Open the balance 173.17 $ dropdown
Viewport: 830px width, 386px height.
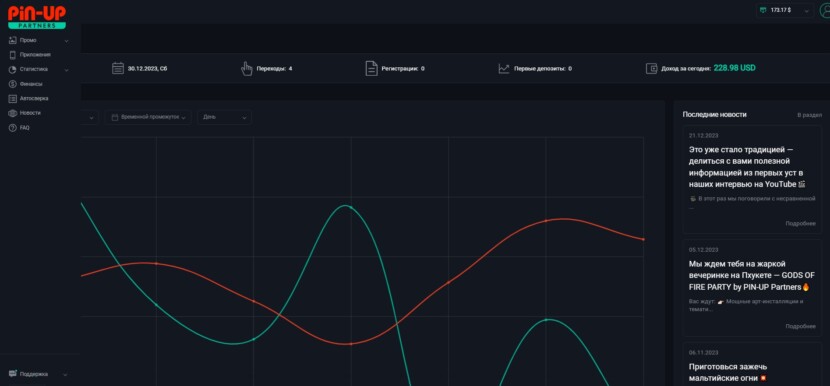coord(785,10)
